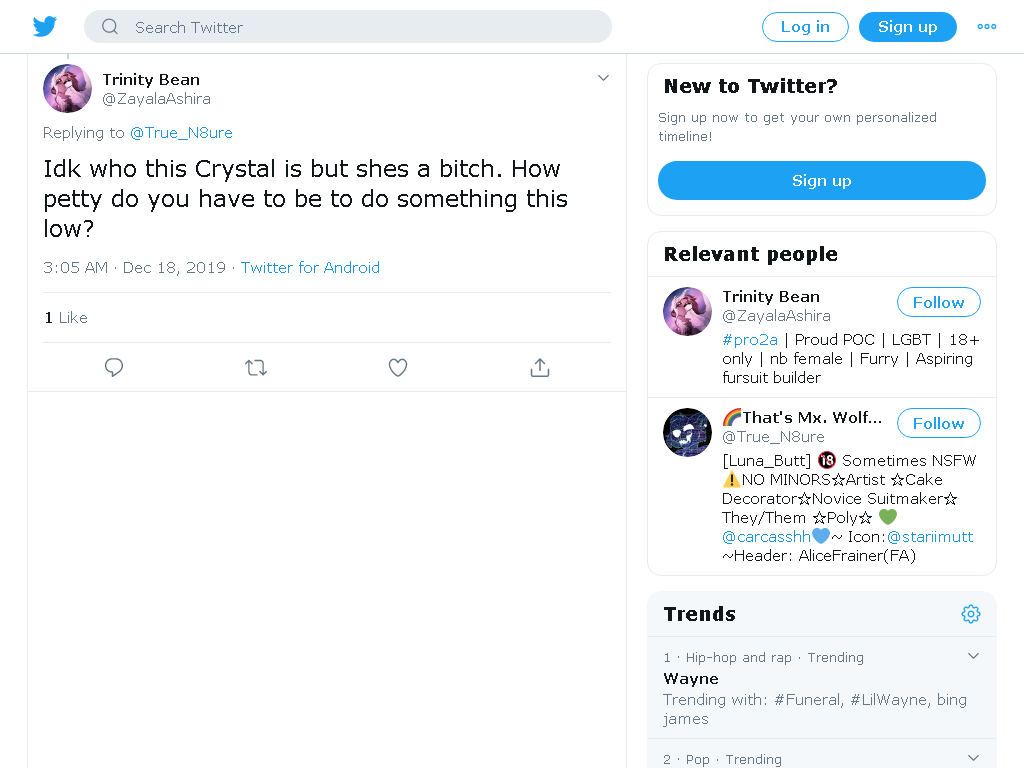
Task: Retweet Trinity Bean's tweet
Action: (256, 368)
